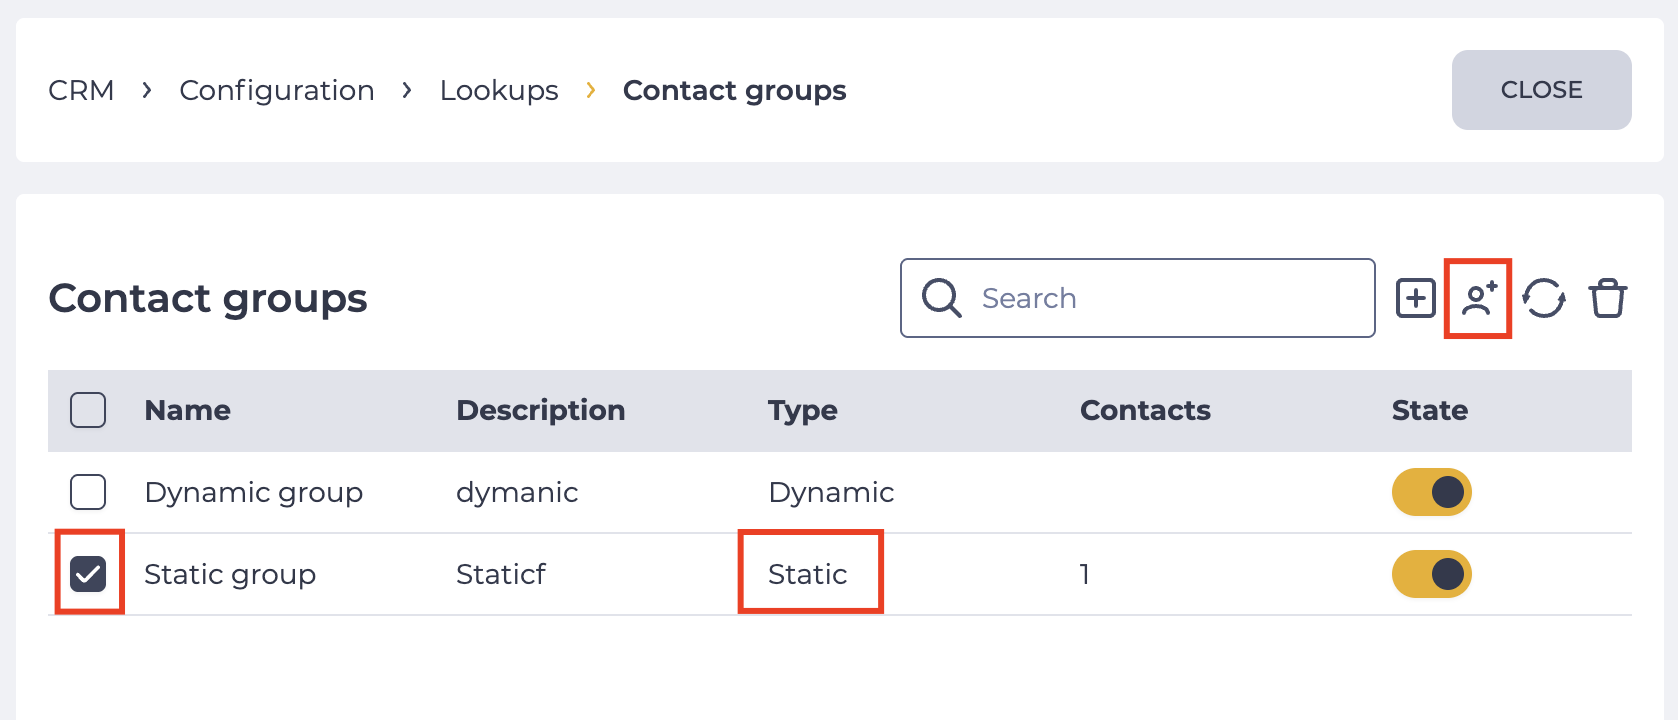This screenshot has height=720, width=1678.
Task: Go to CRM breadcrumb
Action: 81,90
